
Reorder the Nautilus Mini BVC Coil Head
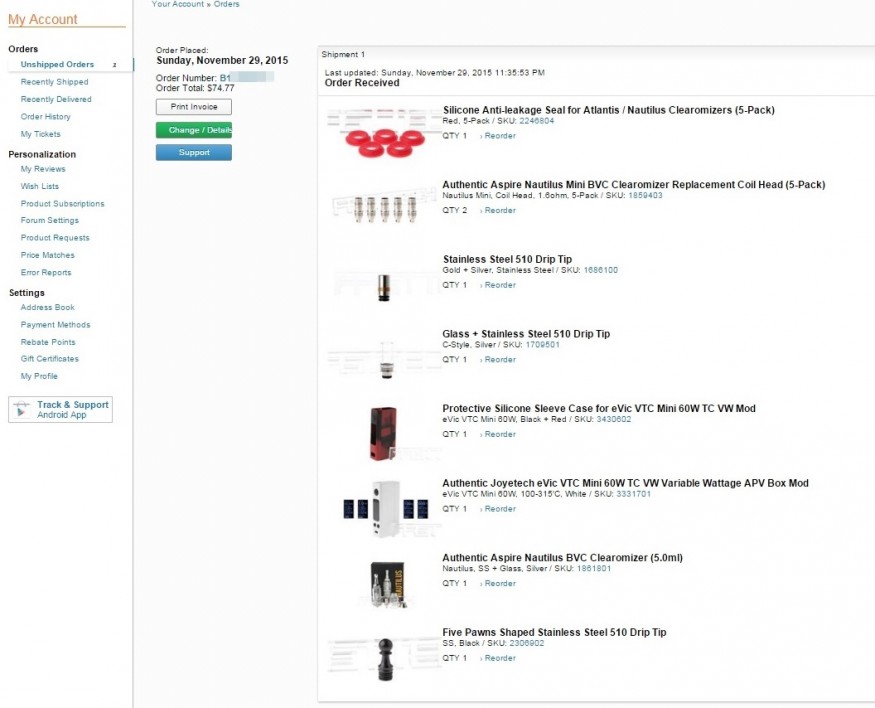[x=499, y=210]
